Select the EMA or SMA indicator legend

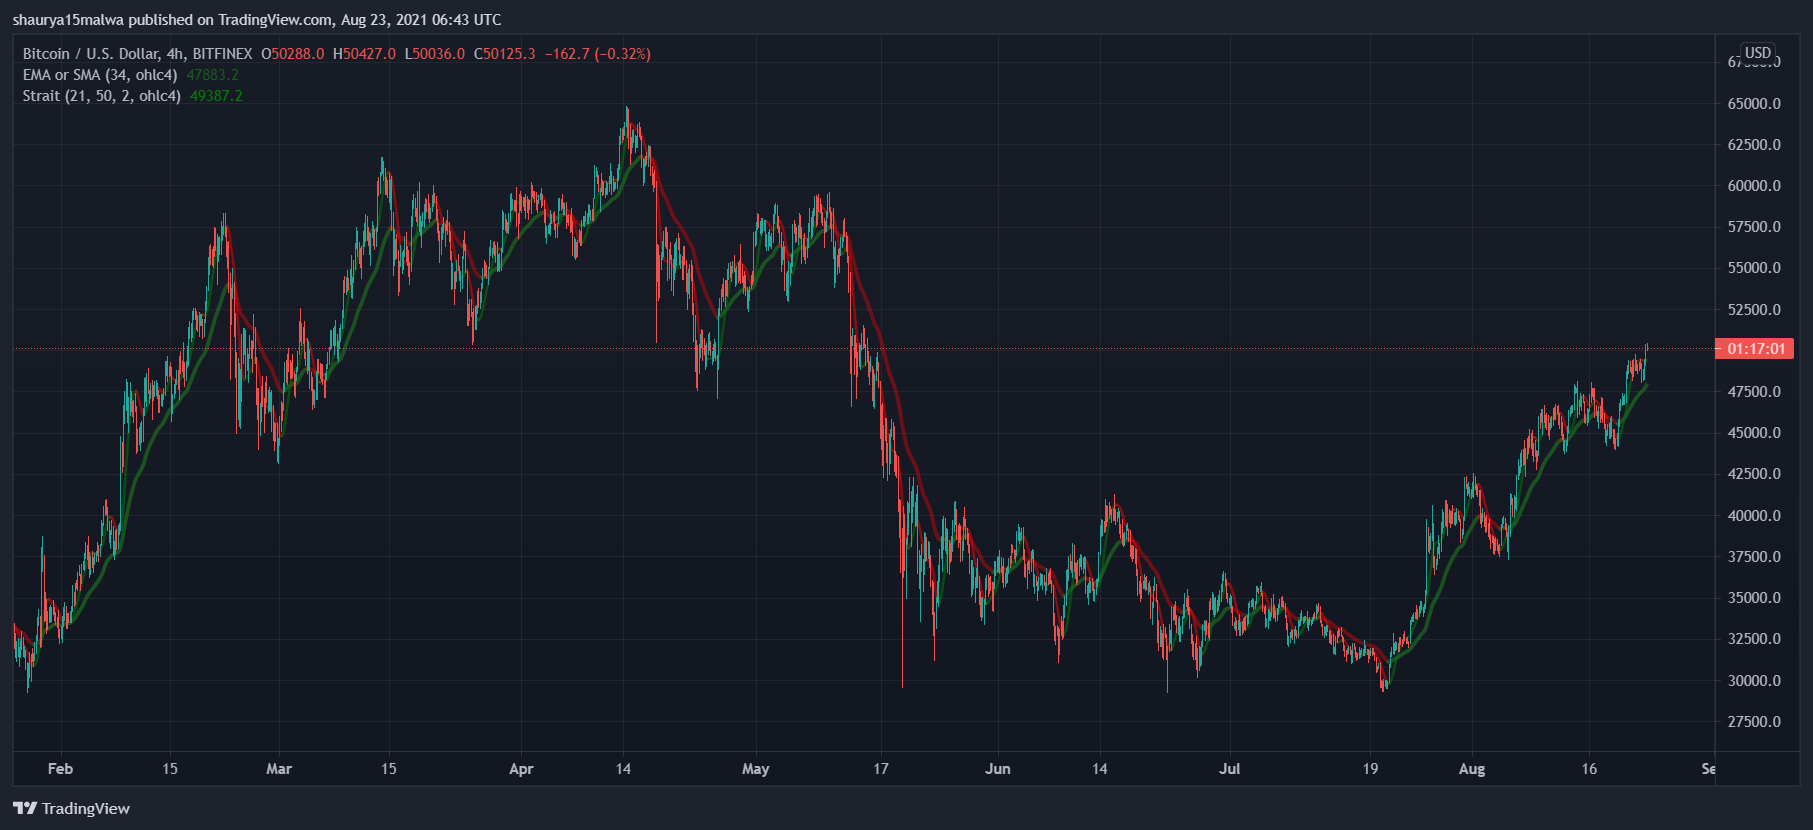pos(100,75)
